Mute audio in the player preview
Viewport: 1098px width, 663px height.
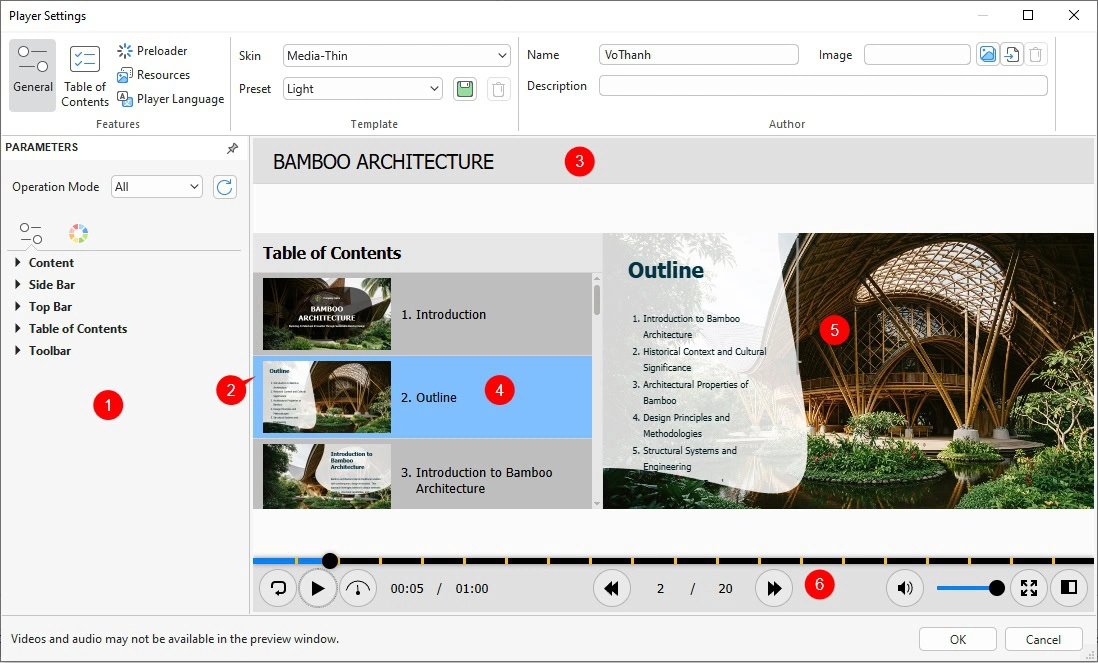(x=904, y=588)
